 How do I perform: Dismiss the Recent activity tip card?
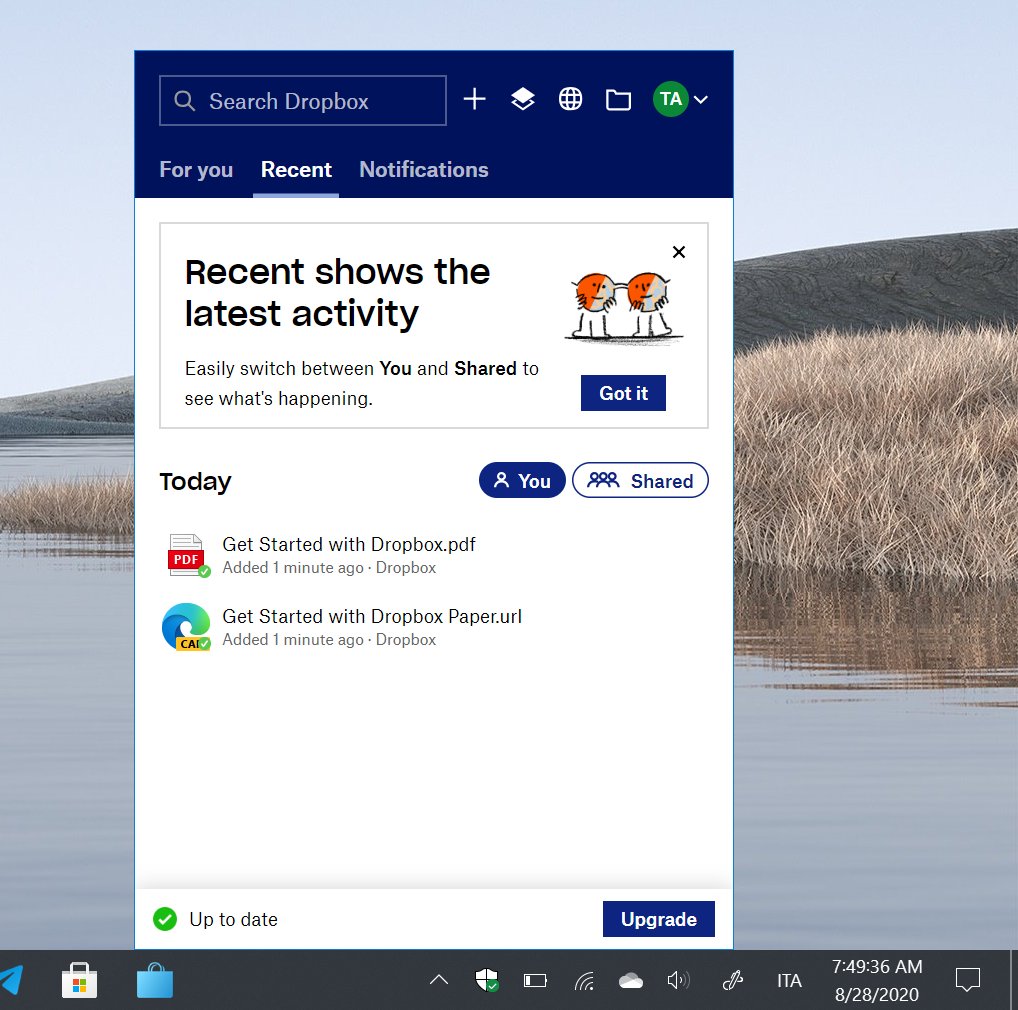[679, 252]
